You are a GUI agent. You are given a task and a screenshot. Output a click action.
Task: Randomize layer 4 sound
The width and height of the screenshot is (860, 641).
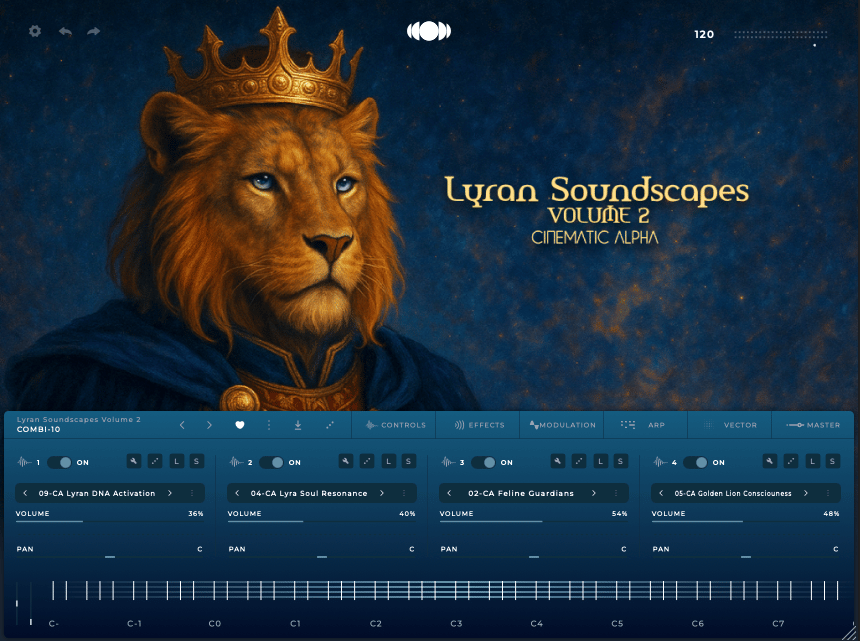pyautogui.click(x=791, y=461)
